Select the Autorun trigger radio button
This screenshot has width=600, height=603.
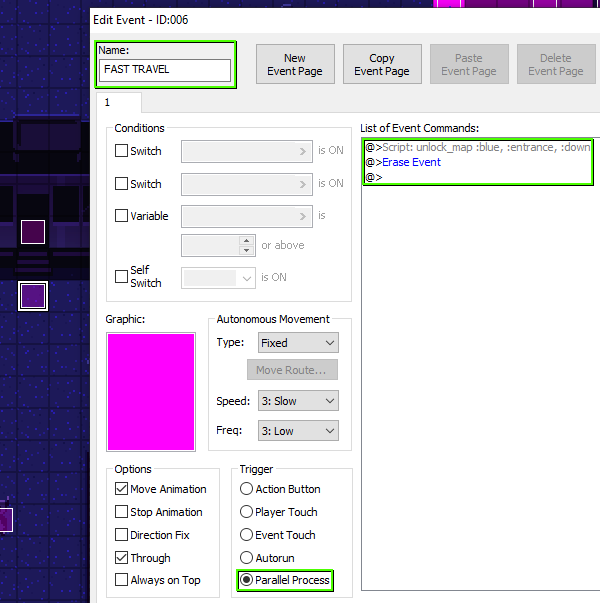click(247, 558)
